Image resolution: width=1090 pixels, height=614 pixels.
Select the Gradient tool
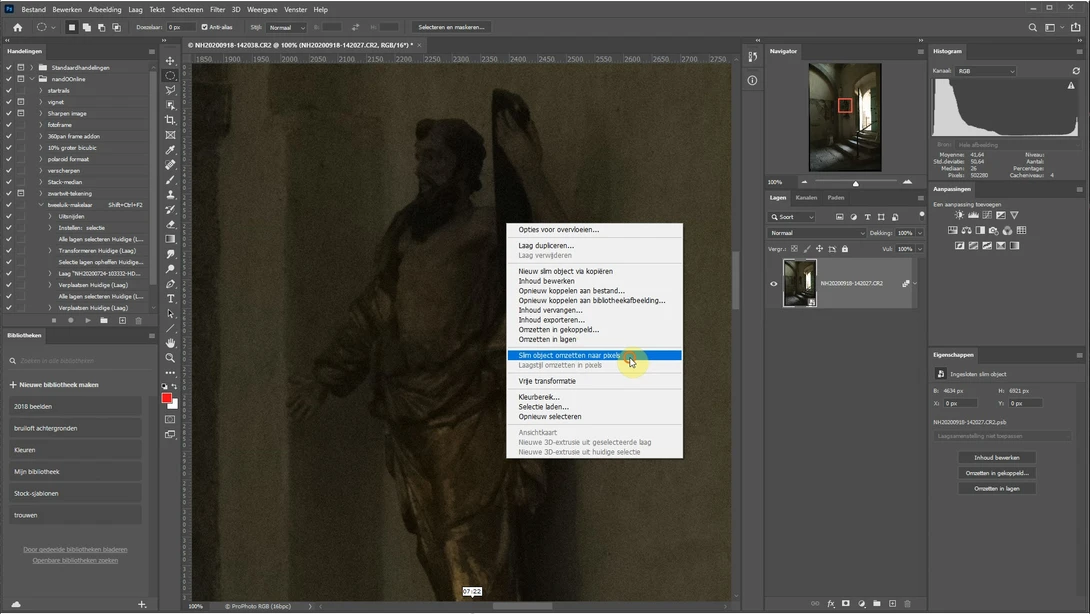170,239
